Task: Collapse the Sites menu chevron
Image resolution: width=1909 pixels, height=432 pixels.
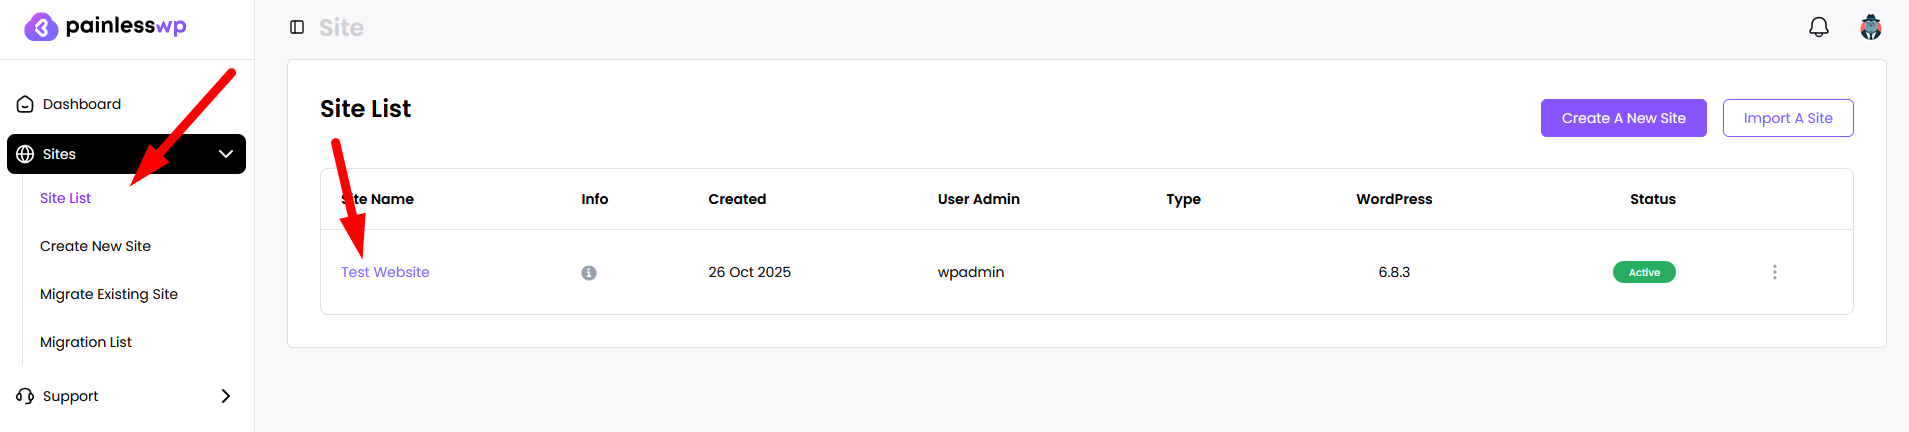Action: point(226,154)
